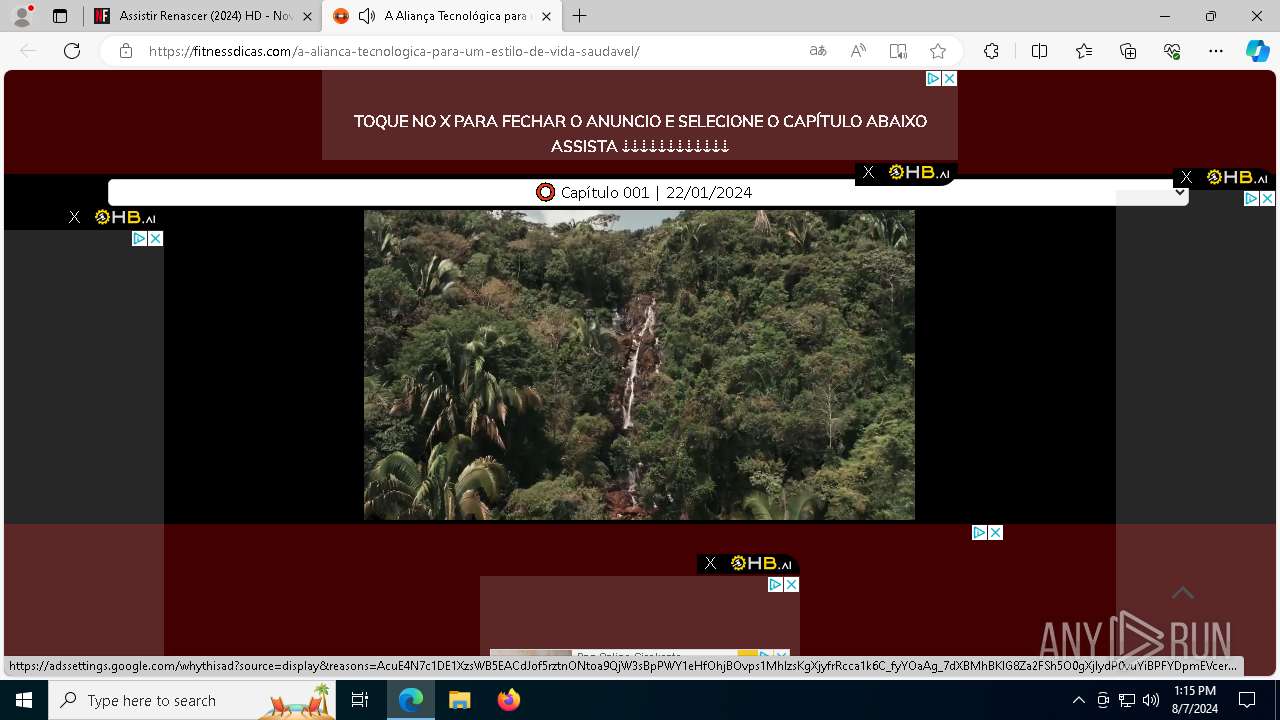Image resolution: width=1280 pixels, height=720 pixels.
Task: Close the ad below the video
Action: pyautogui.click(x=995, y=532)
